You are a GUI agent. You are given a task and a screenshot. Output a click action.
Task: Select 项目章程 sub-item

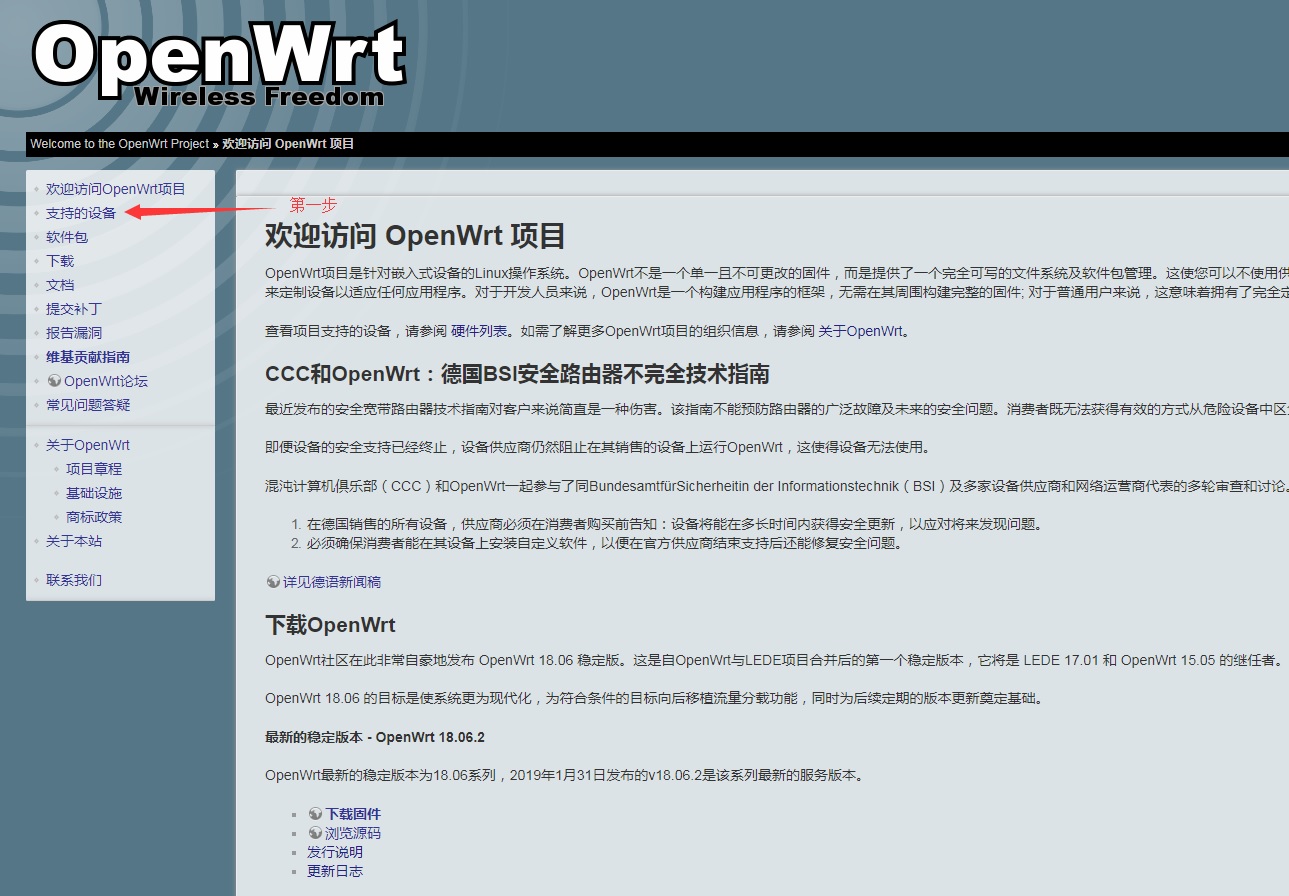coord(94,469)
